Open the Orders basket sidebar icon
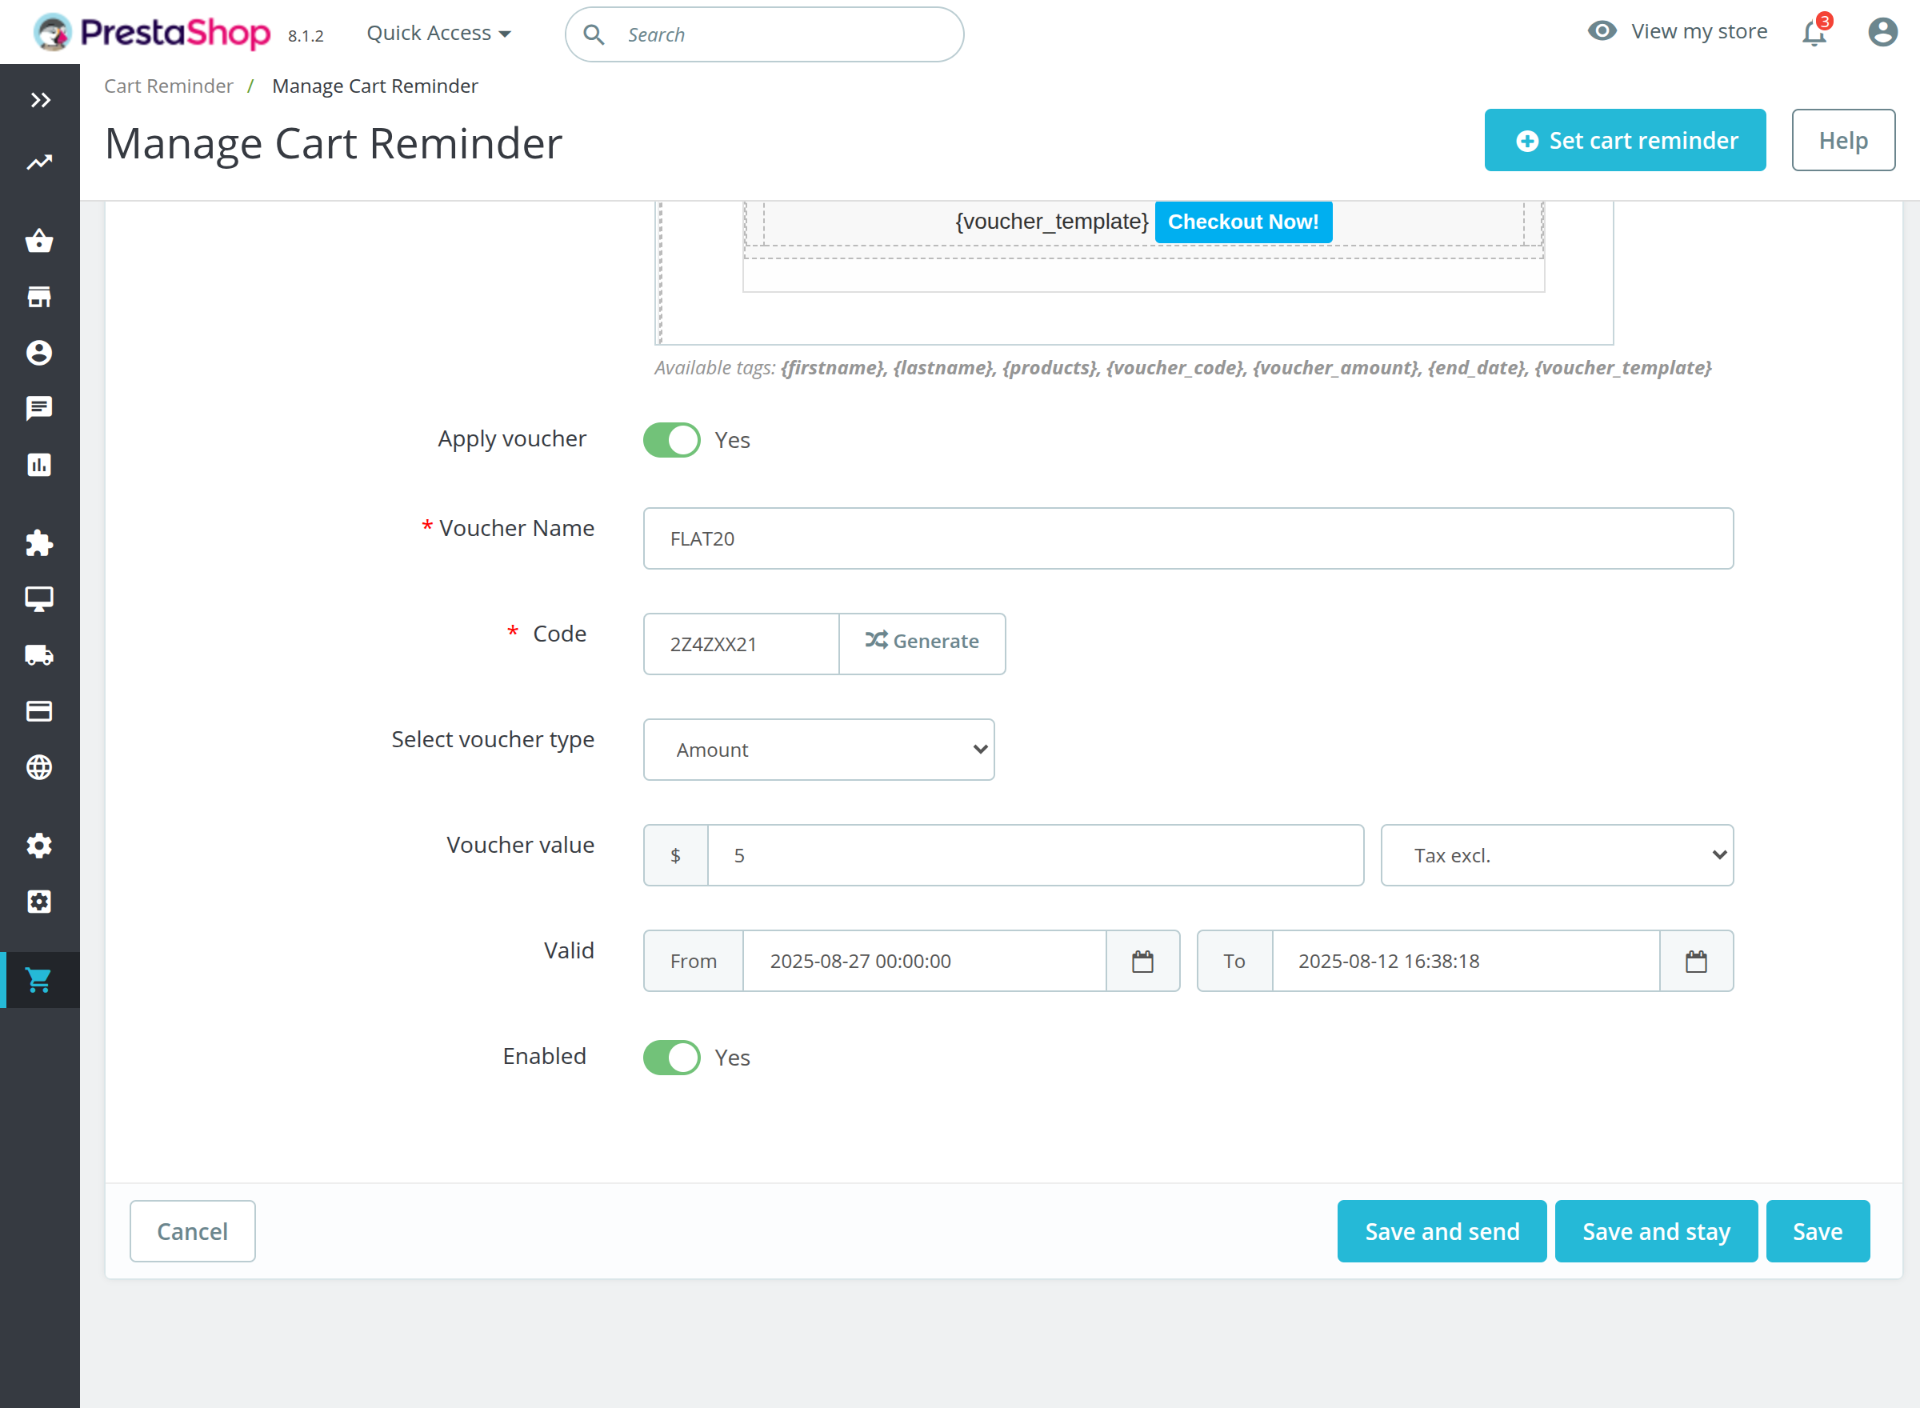Viewport: 1920px width, 1408px height. [39, 240]
